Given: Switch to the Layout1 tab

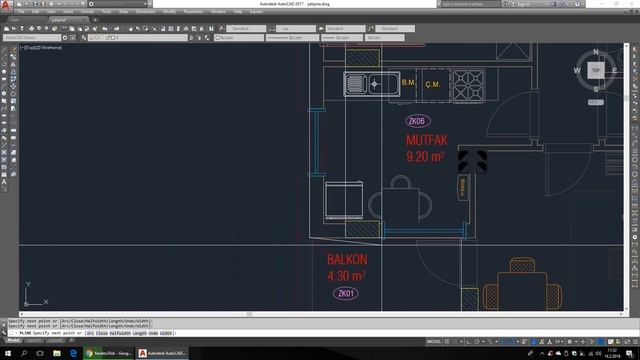Looking at the screenshot, I should 33,340.
